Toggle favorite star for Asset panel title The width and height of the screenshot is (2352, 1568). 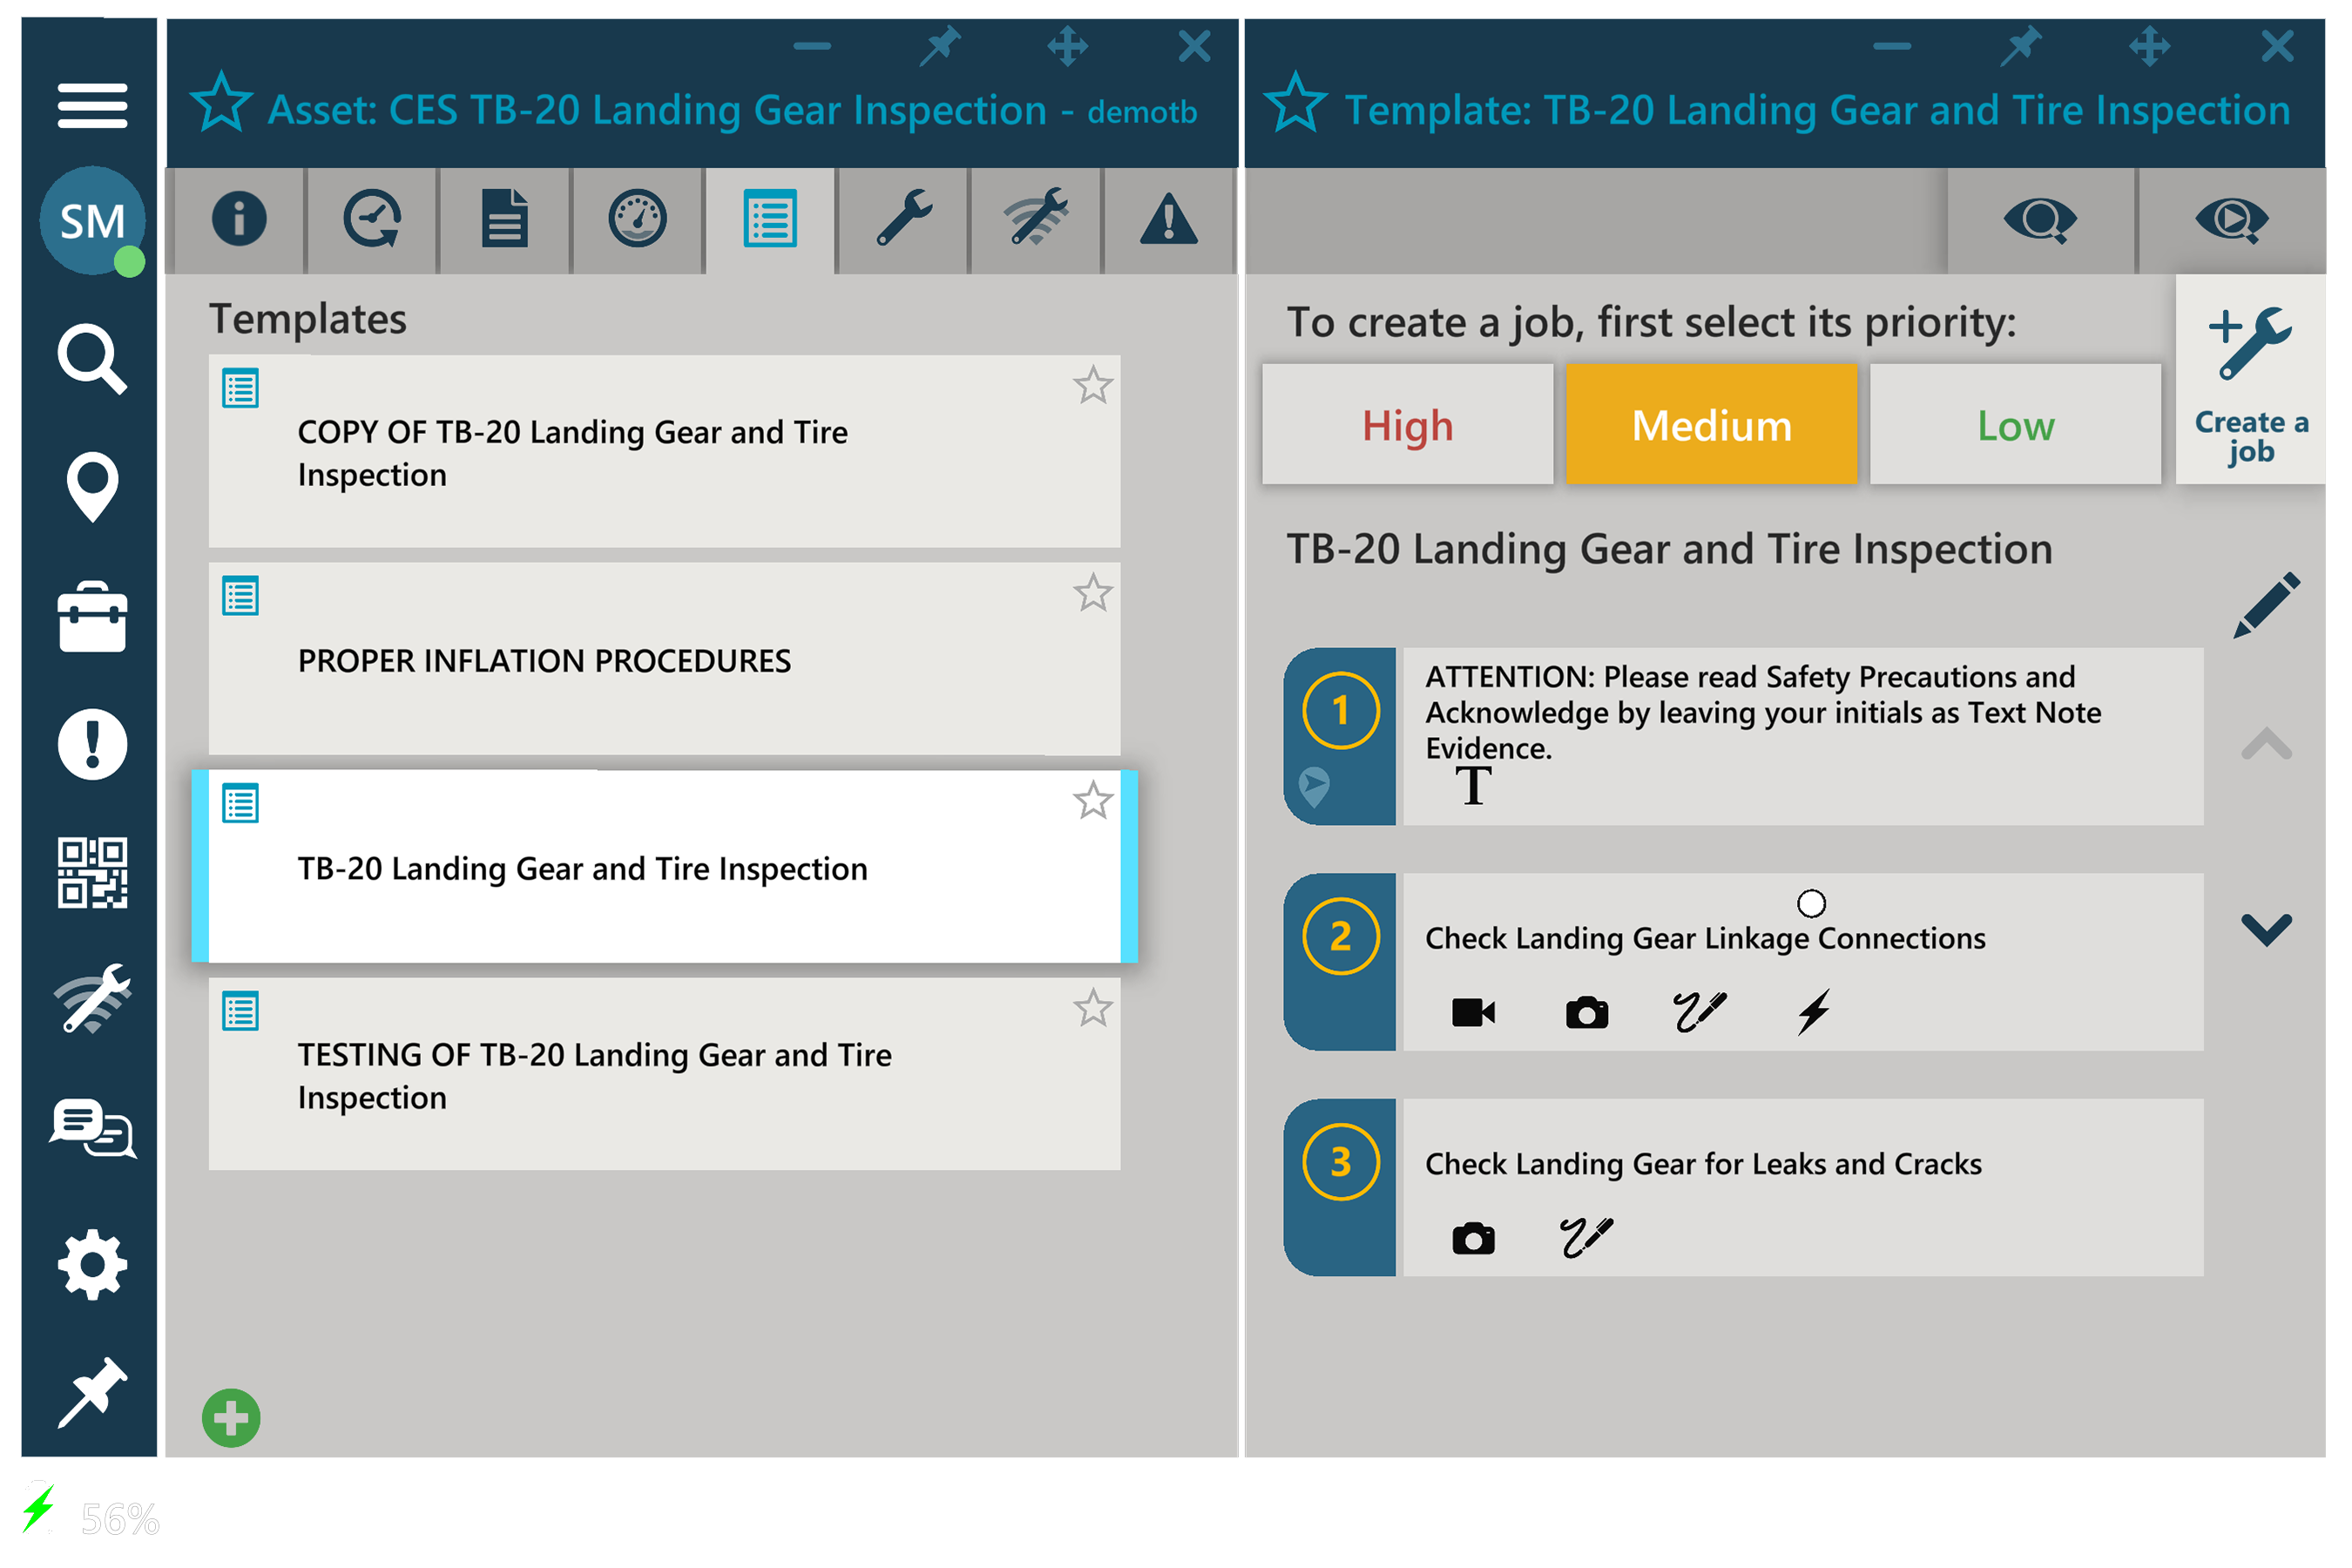[x=221, y=105]
